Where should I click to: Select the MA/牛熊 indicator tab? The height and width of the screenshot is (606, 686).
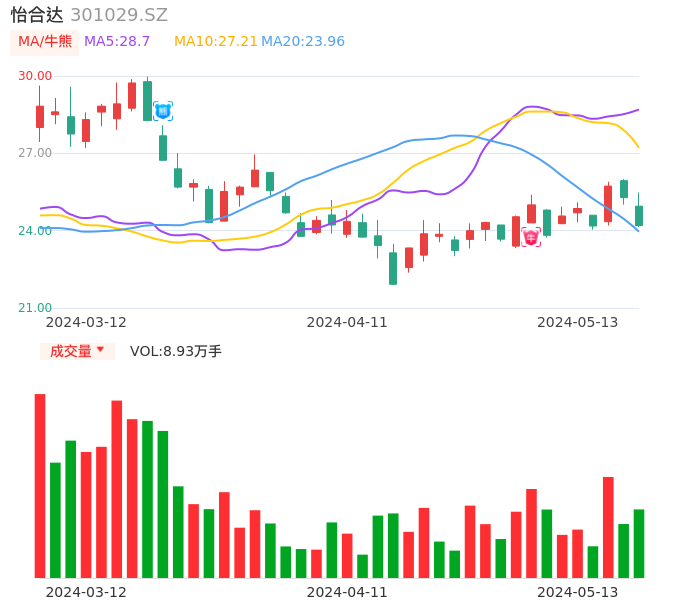pyautogui.click(x=45, y=42)
